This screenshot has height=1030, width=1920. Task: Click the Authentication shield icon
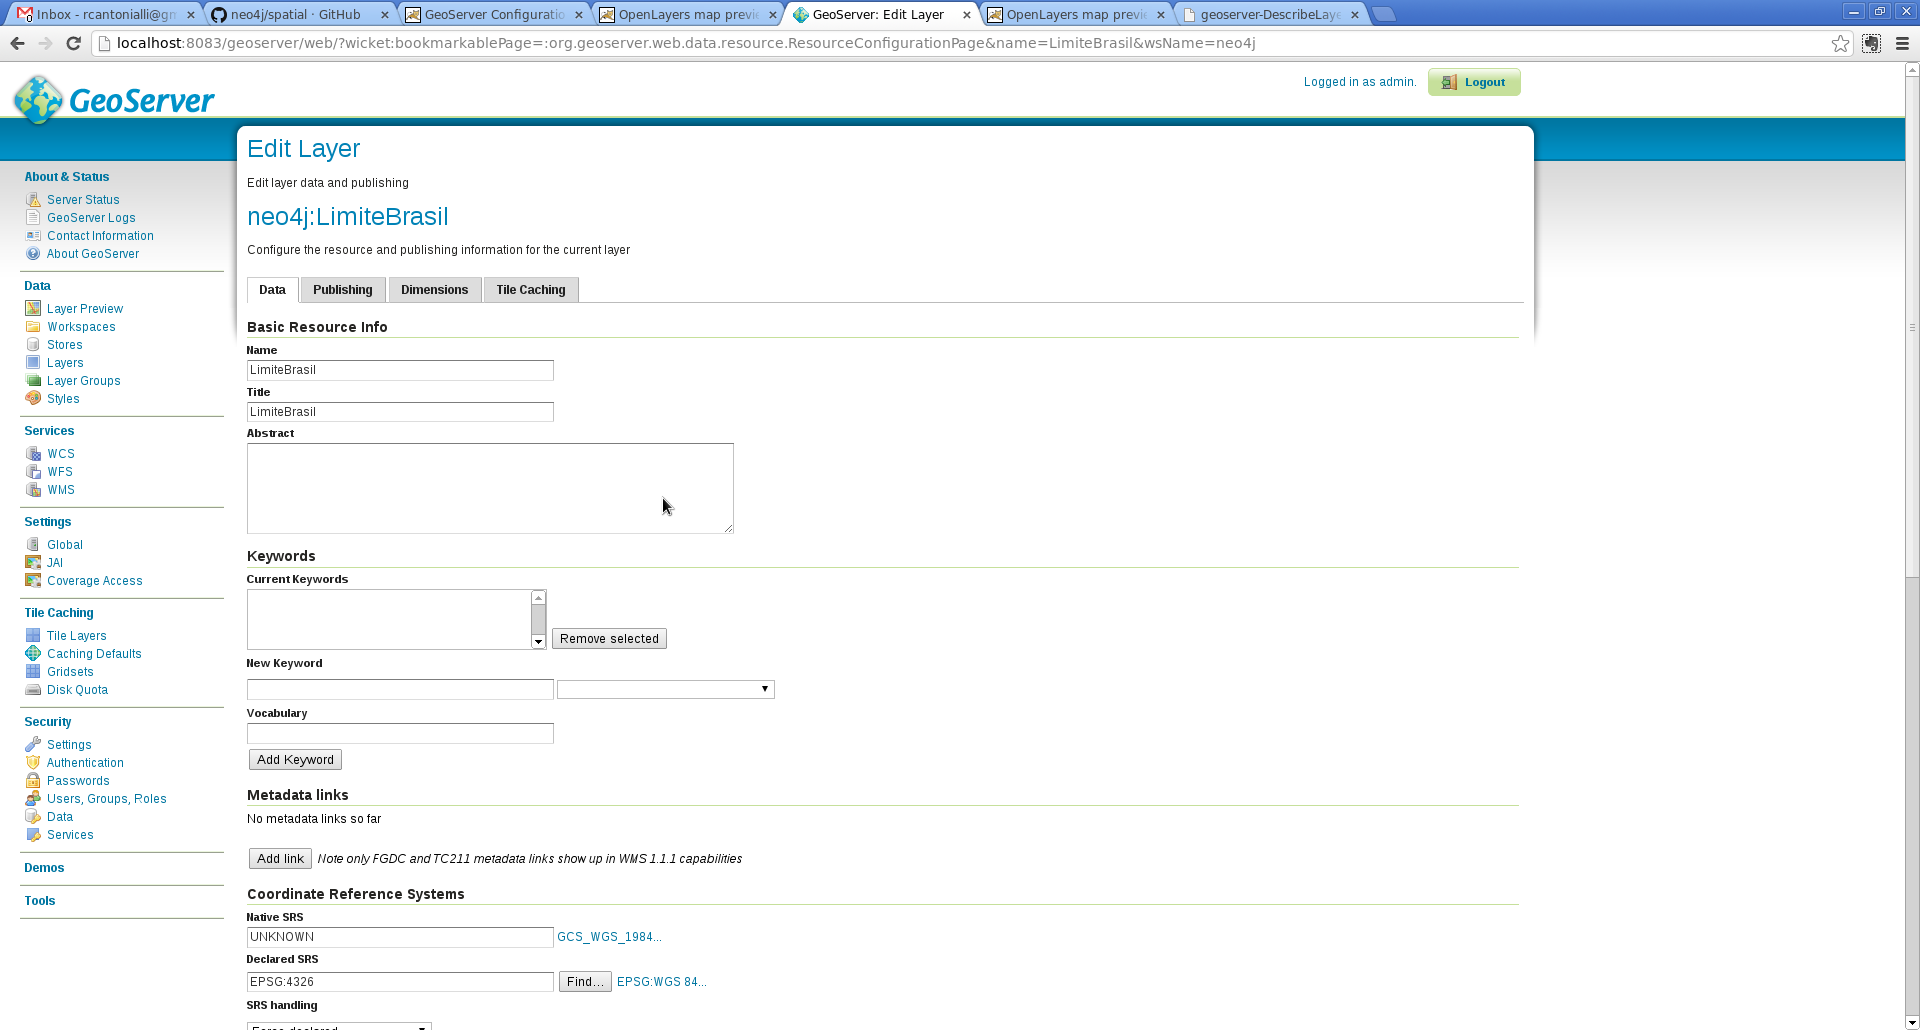click(x=33, y=763)
